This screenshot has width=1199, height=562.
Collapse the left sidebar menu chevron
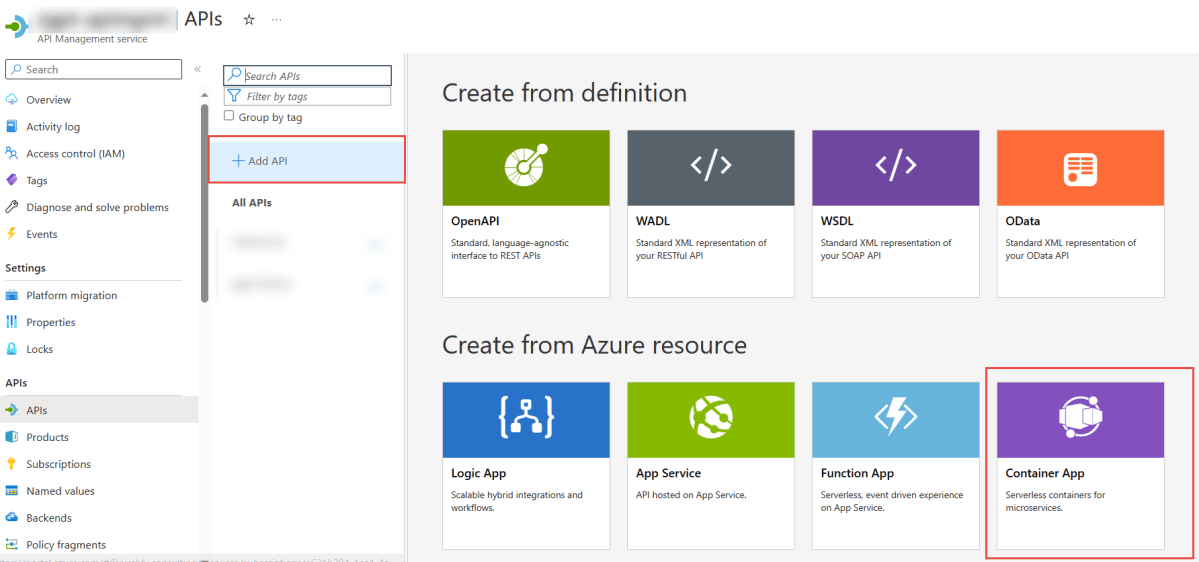coord(197,69)
